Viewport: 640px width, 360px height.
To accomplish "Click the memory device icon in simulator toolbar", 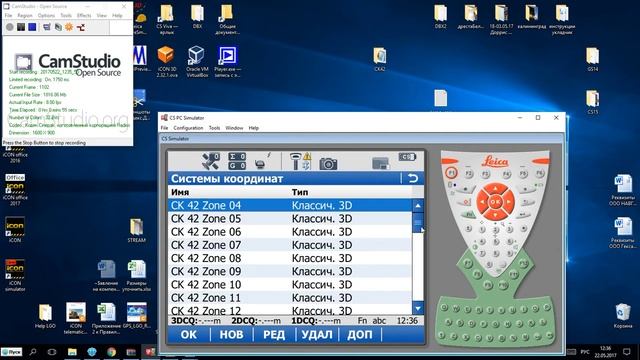I will pos(380,163).
